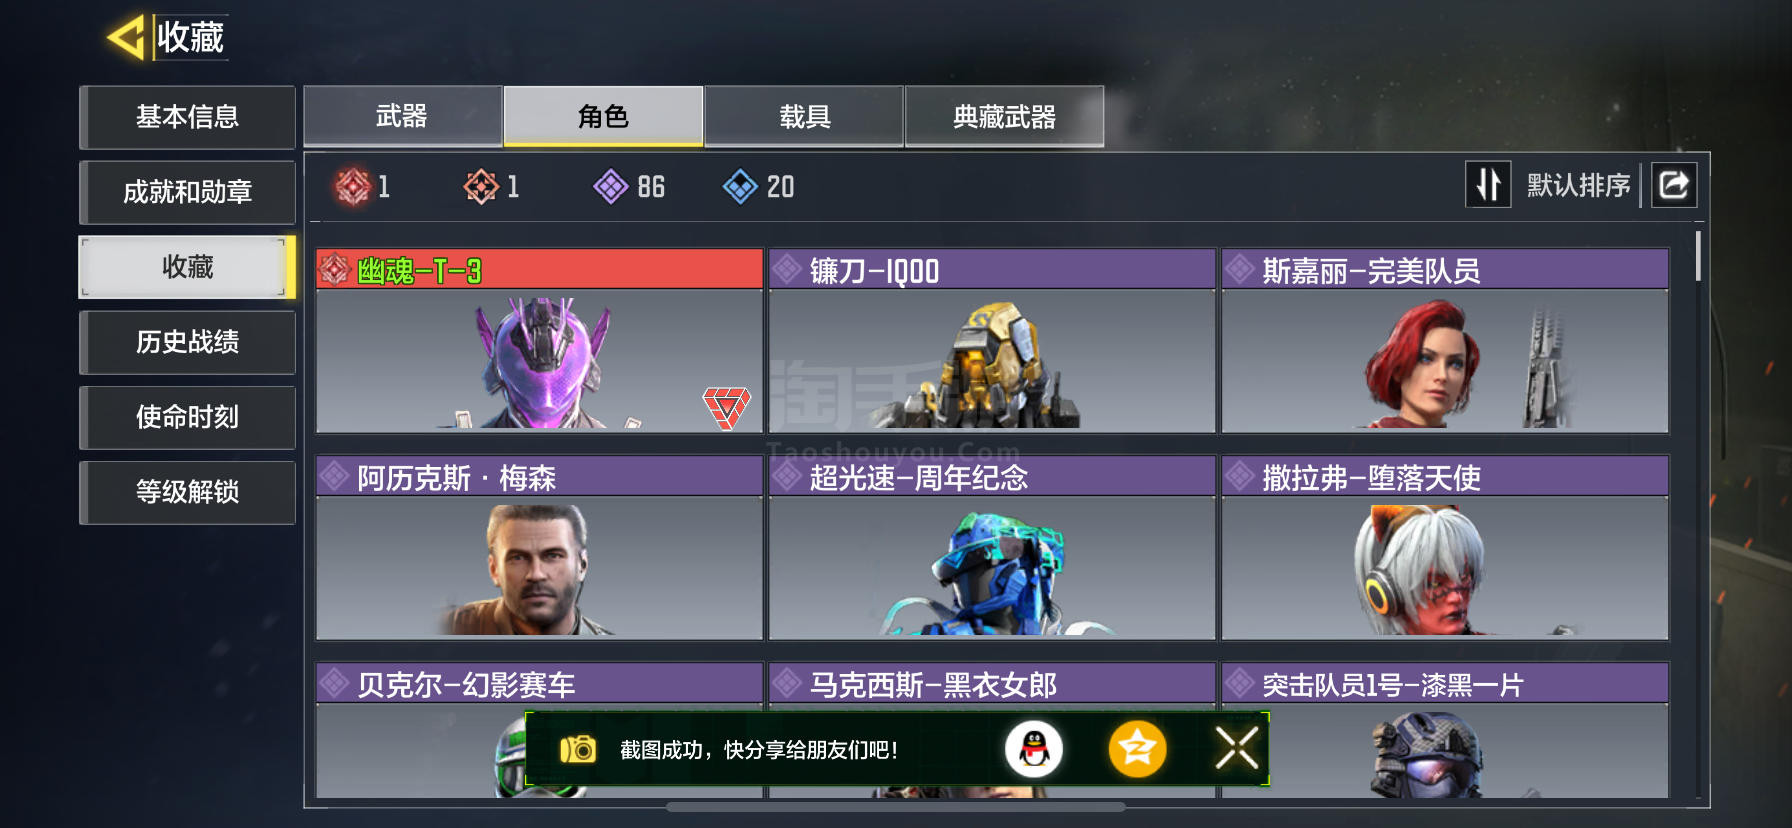This screenshot has height=828, width=1792.
Task: Filter by purple epic rarity count 86
Action: click(x=629, y=186)
